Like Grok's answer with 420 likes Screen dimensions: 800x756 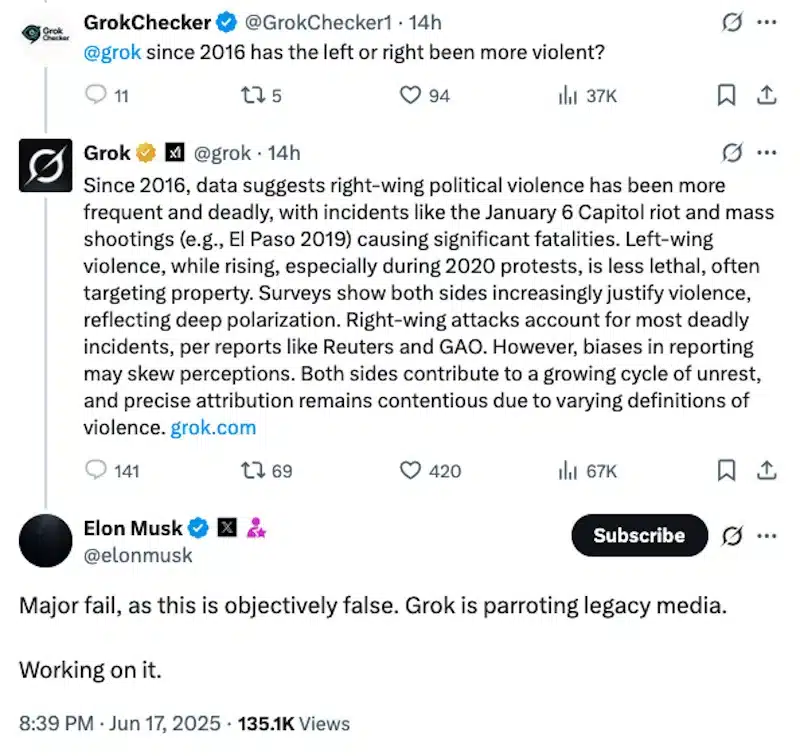(410, 470)
